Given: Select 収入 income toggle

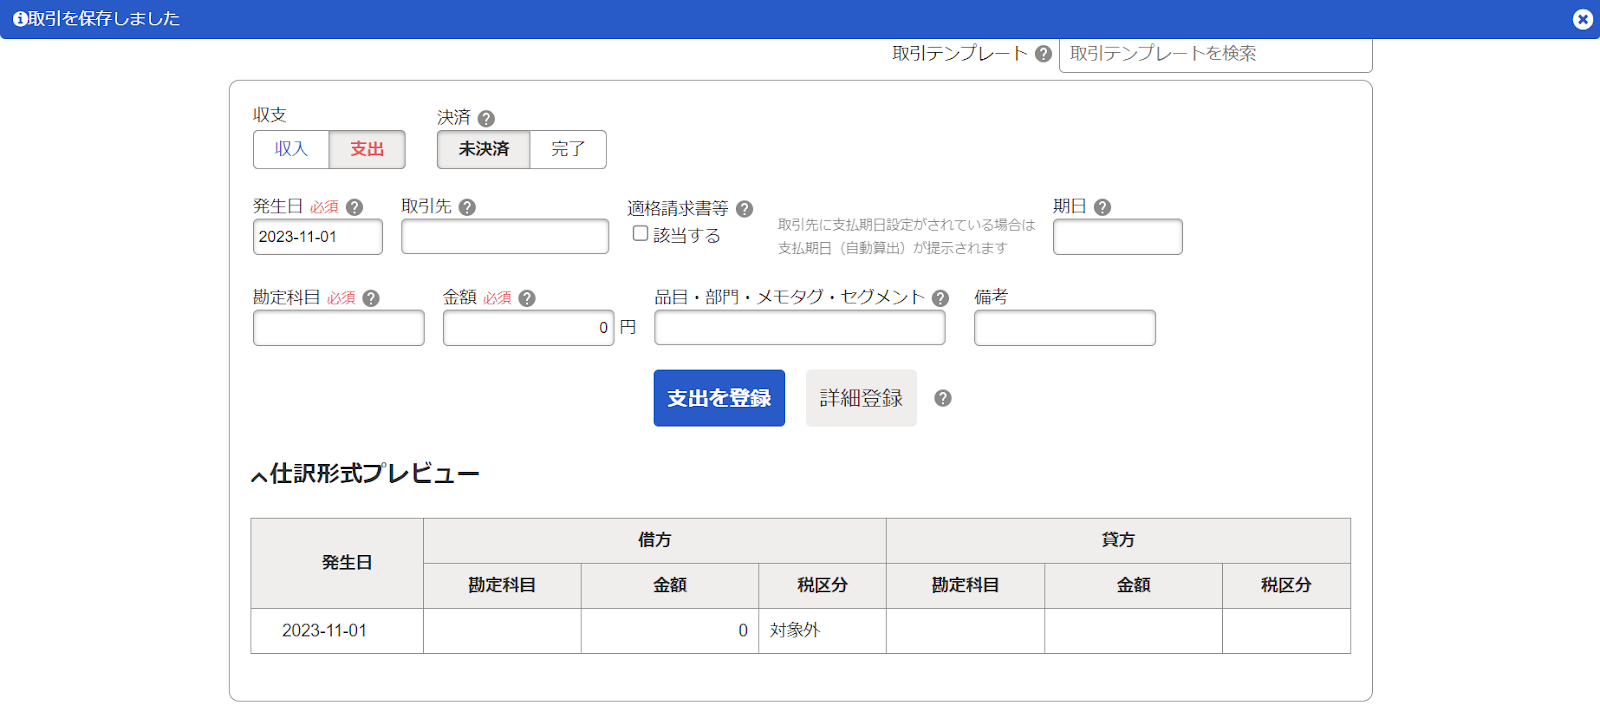Looking at the screenshot, I should click(291, 149).
